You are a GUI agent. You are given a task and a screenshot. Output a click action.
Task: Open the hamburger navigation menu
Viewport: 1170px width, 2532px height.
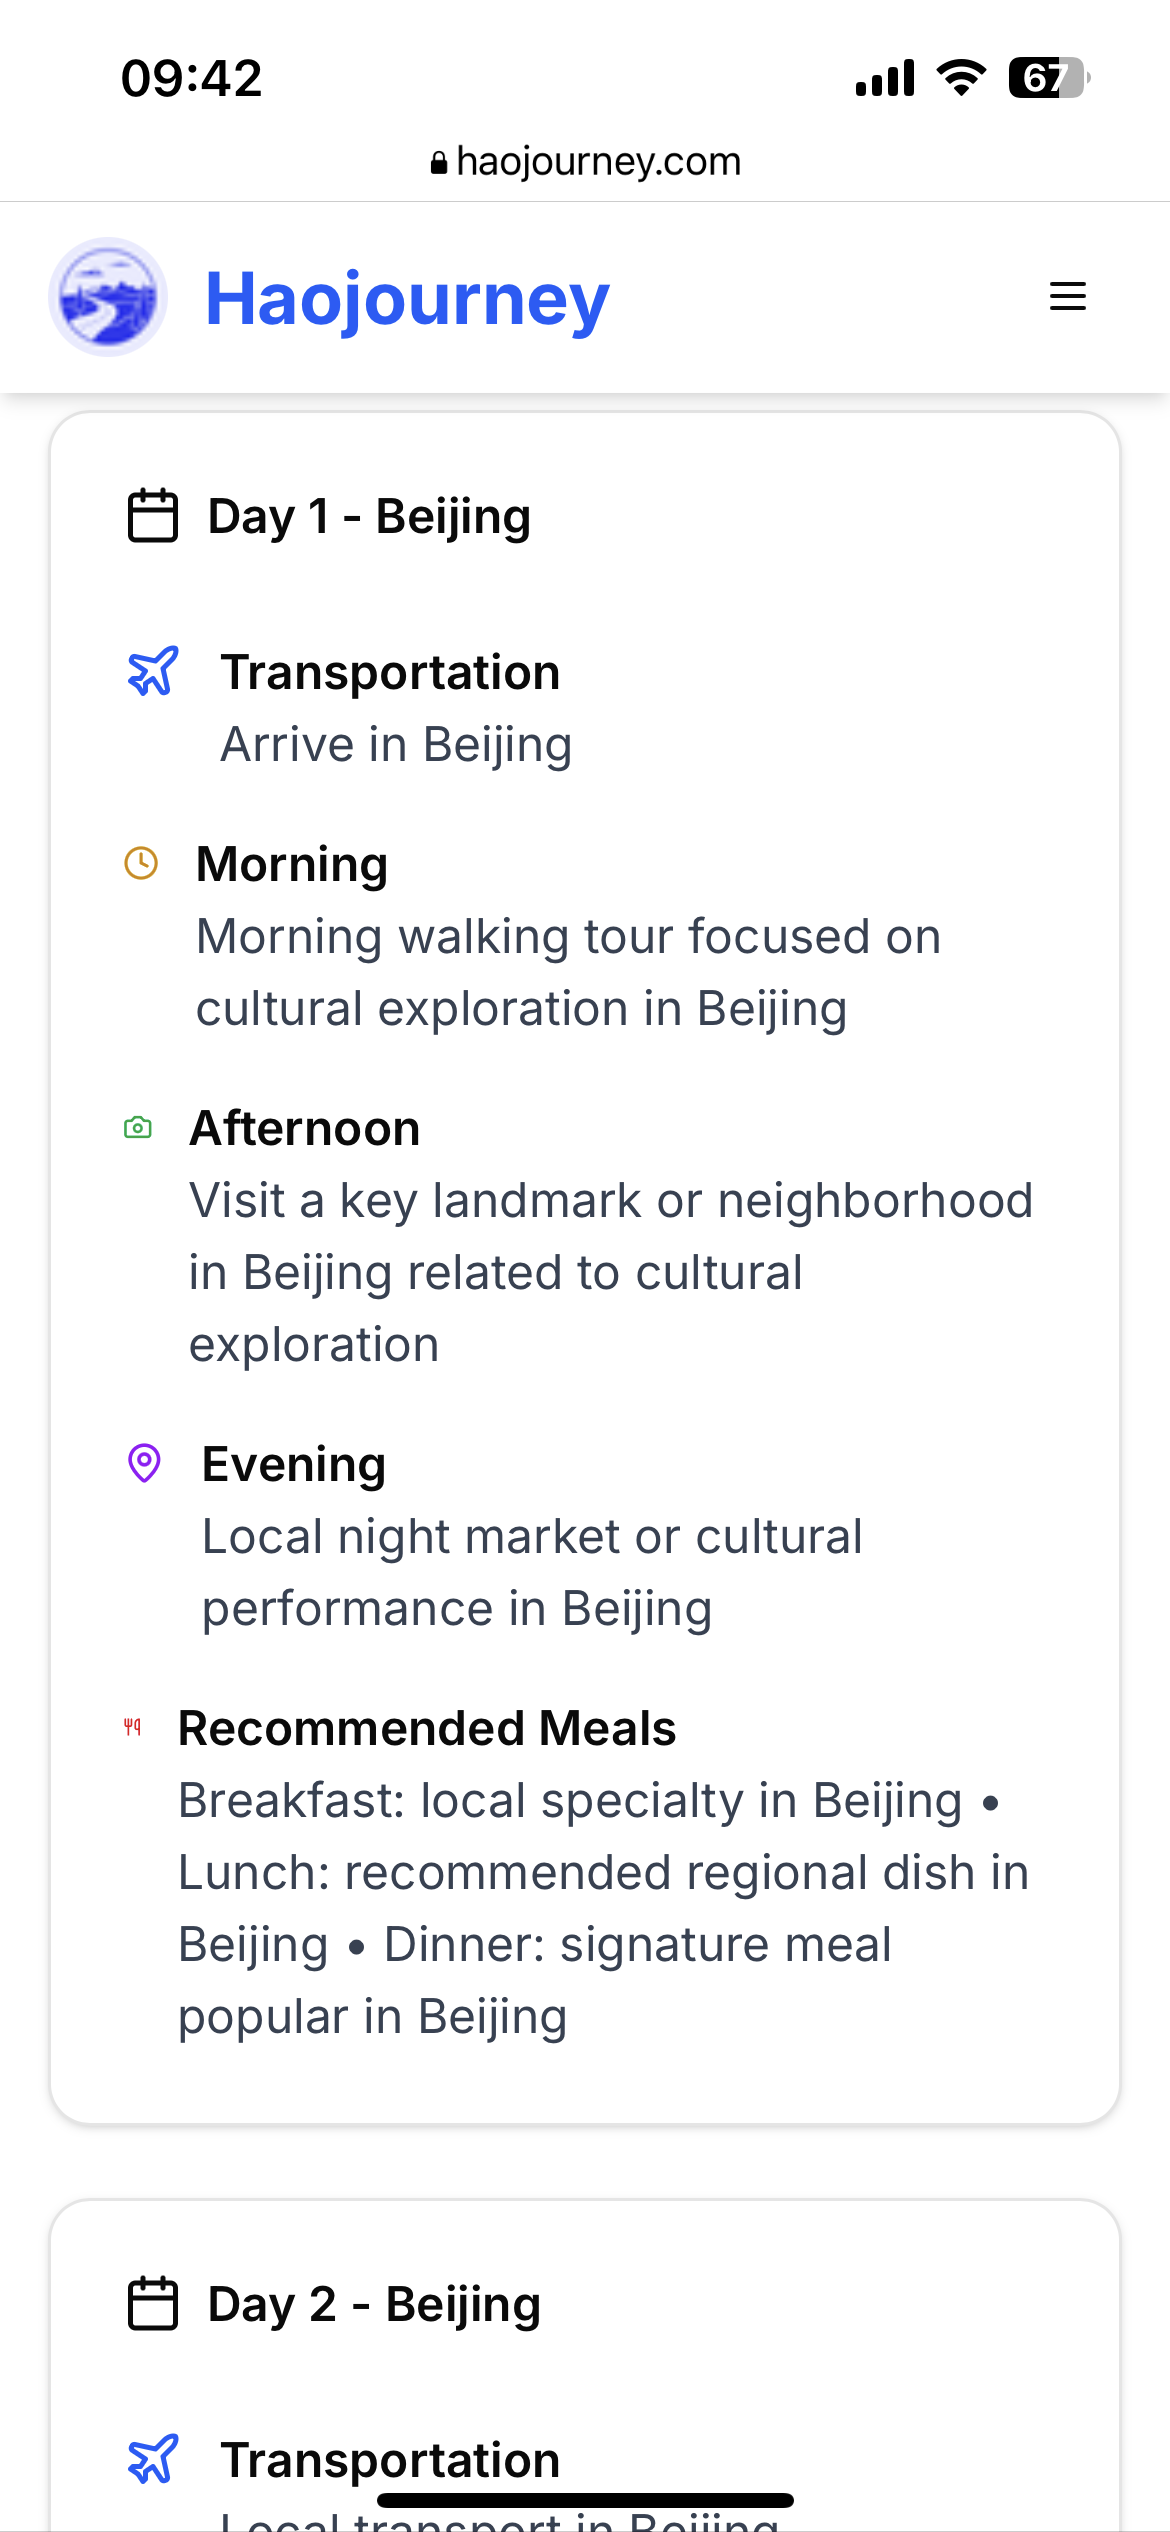1067,297
